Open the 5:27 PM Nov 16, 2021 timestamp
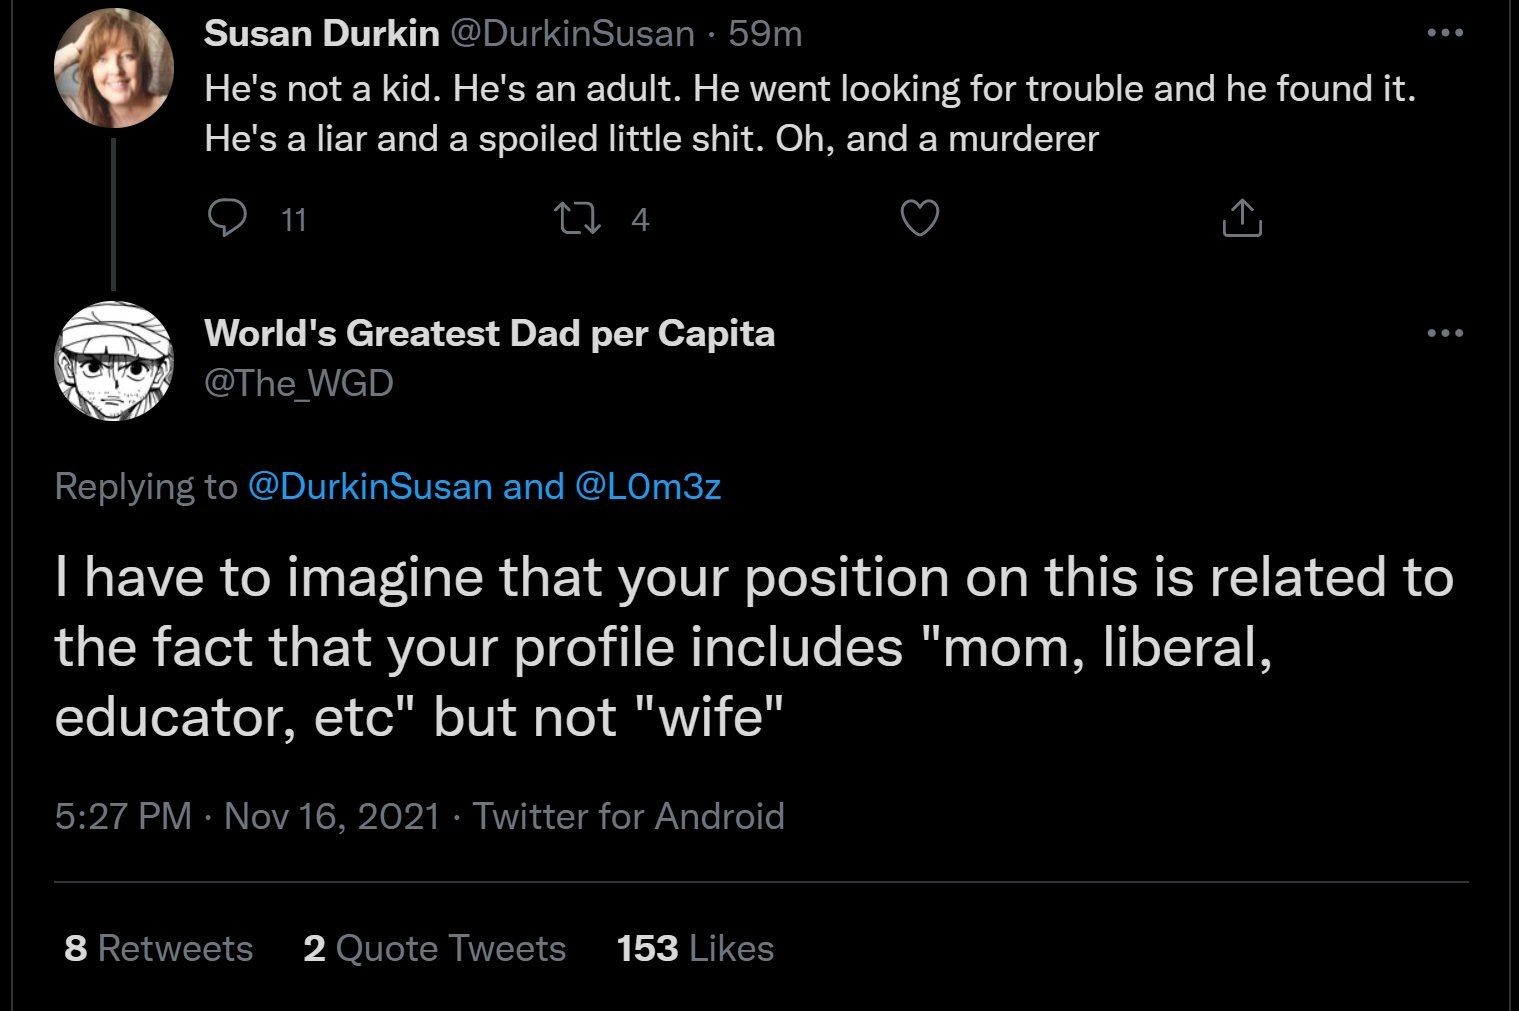 point(247,816)
